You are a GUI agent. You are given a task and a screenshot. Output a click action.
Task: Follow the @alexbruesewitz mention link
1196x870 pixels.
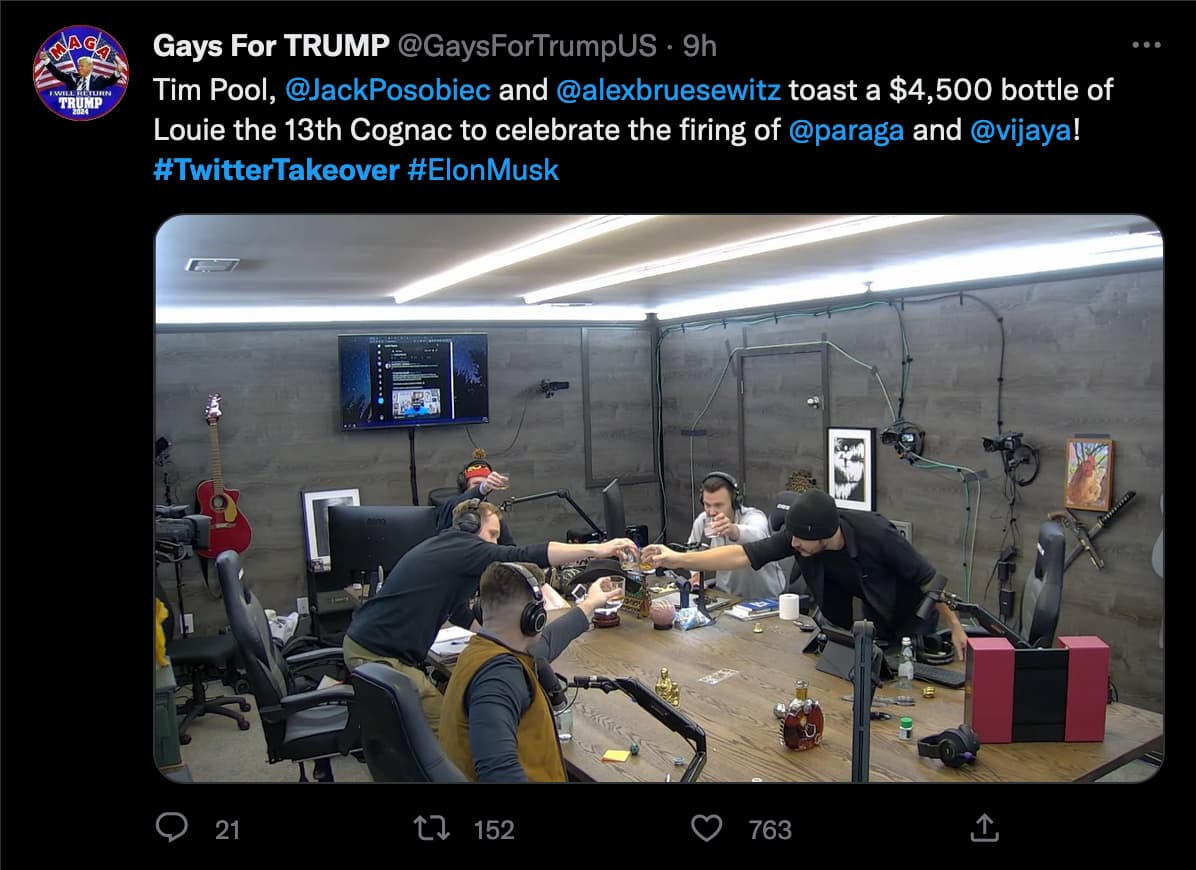(668, 90)
